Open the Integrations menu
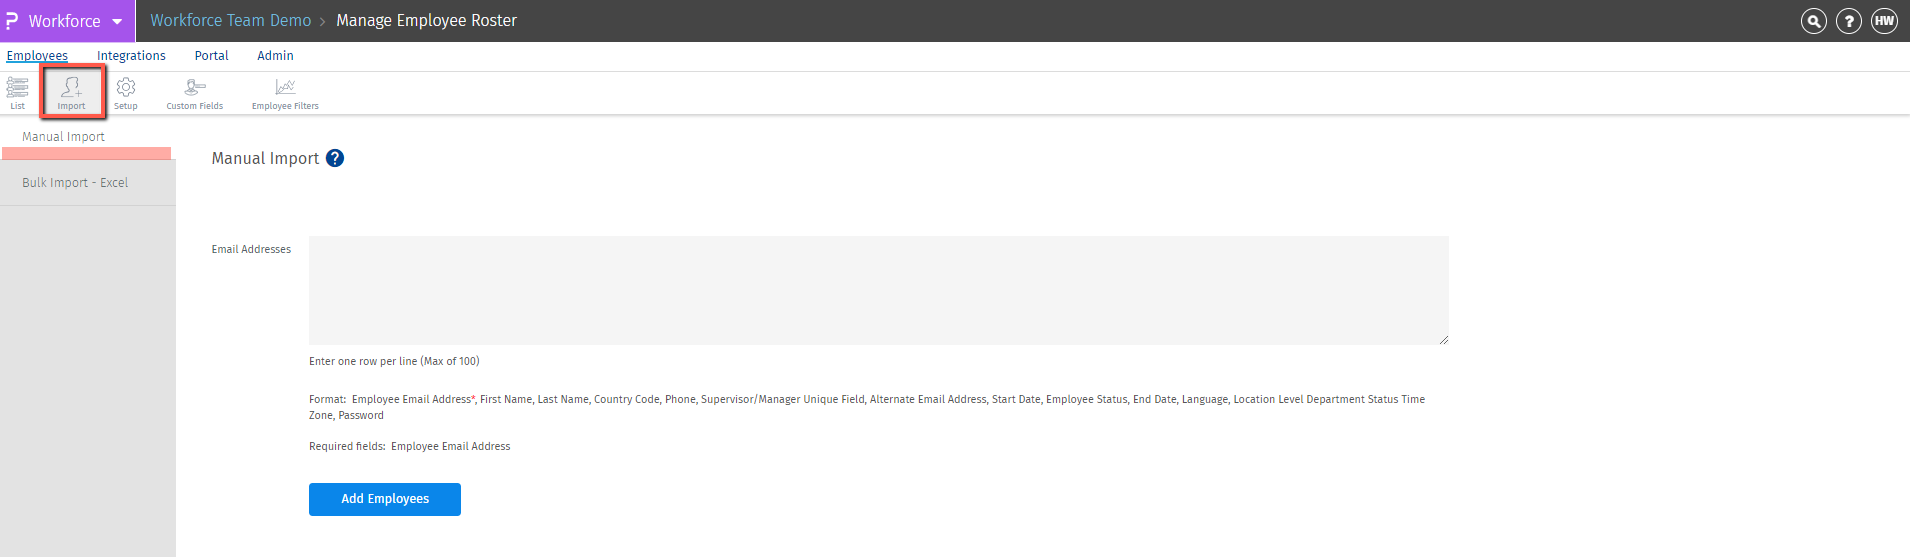 tap(131, 56)
